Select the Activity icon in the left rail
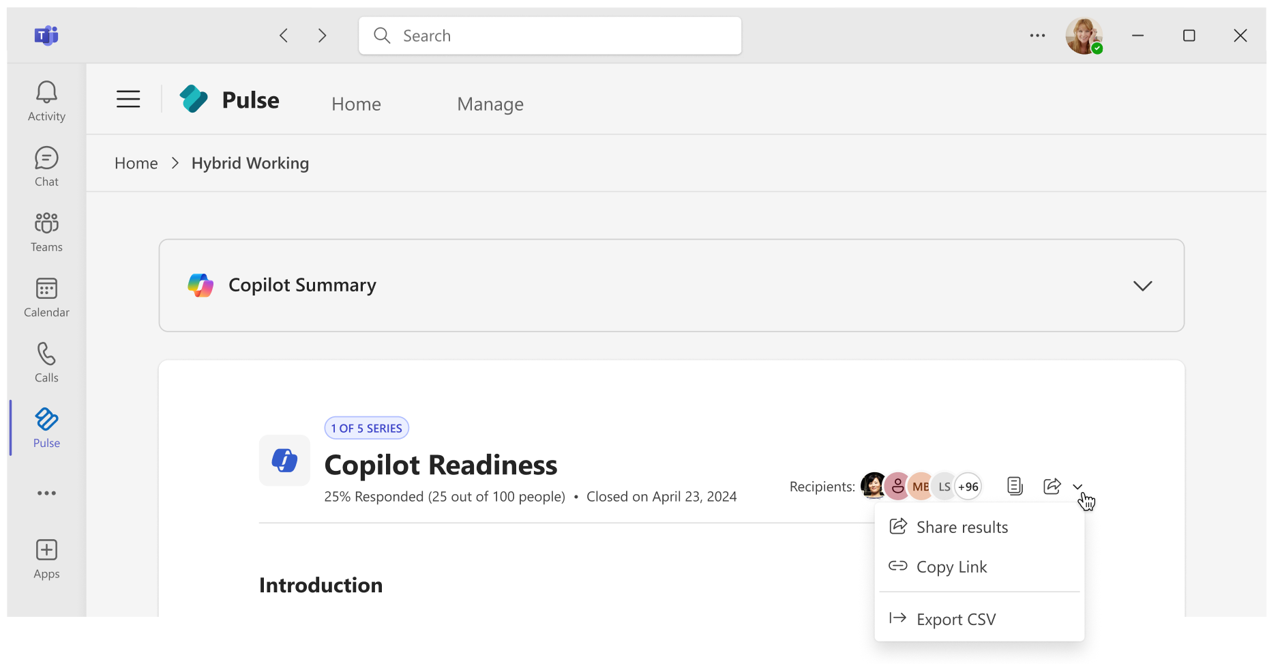 click(x=45, y=99)
